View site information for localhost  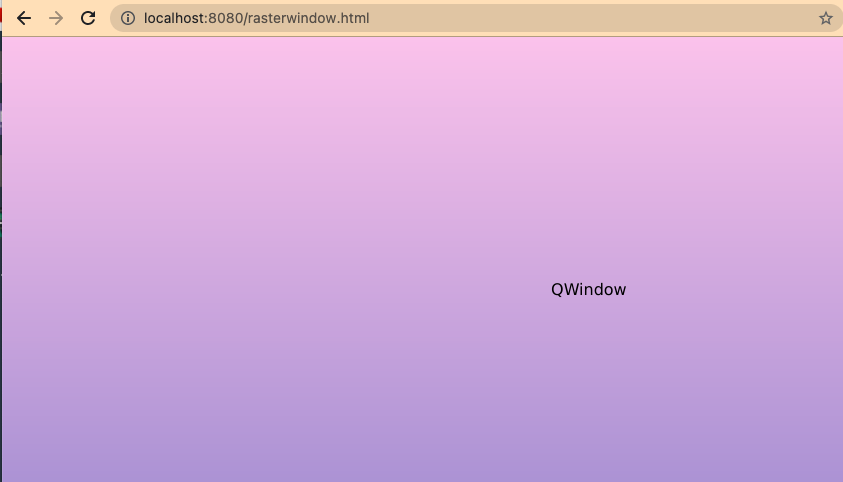(x=128, y=18)
